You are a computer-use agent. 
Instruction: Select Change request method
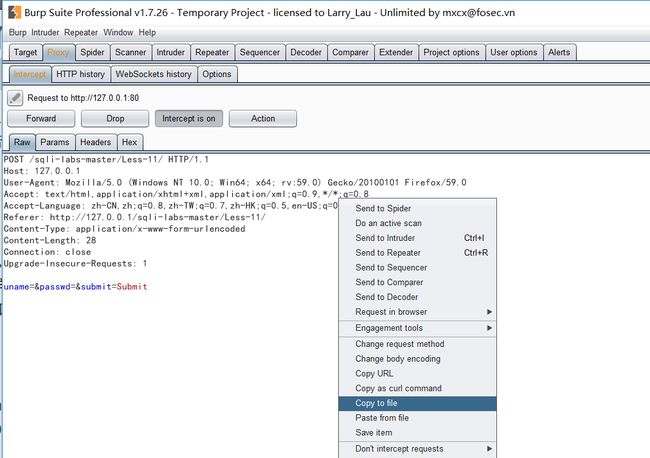417,344
